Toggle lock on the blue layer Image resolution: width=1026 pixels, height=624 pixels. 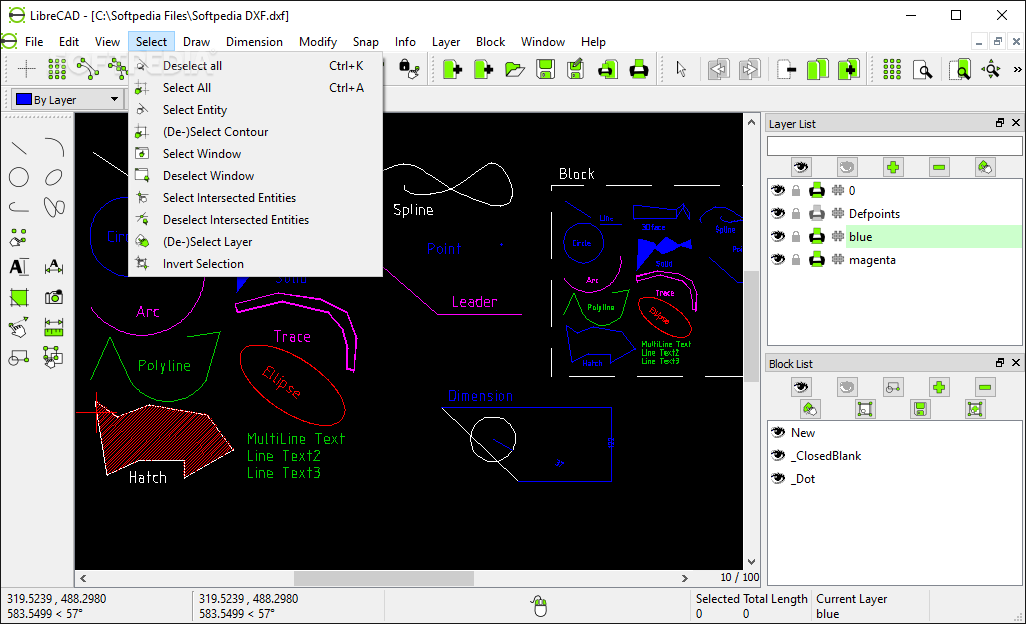point(796,237)
